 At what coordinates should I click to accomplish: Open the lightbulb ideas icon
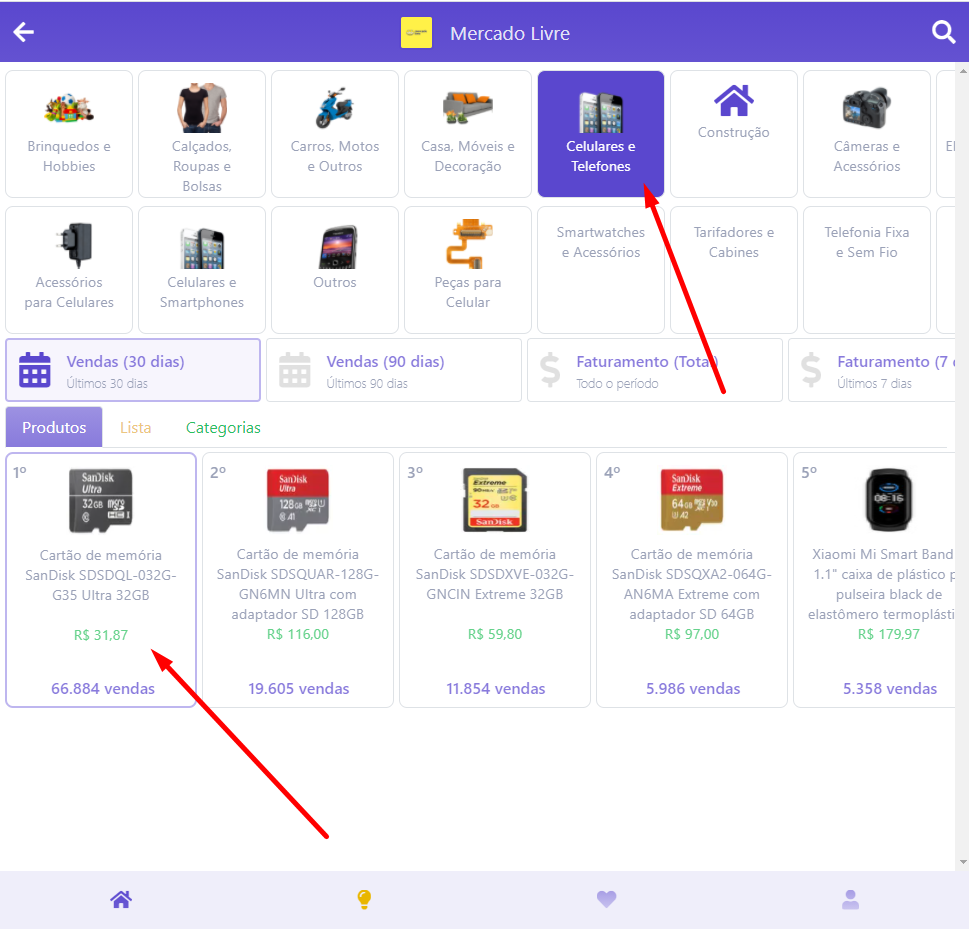(364, 899)
